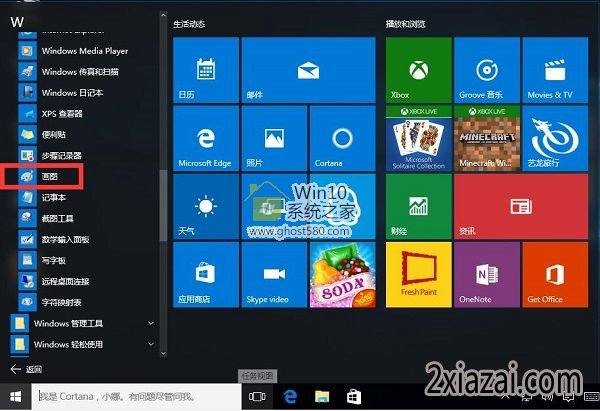
Task: Open the 日历 calendar tile
Action: click(206, 70)
